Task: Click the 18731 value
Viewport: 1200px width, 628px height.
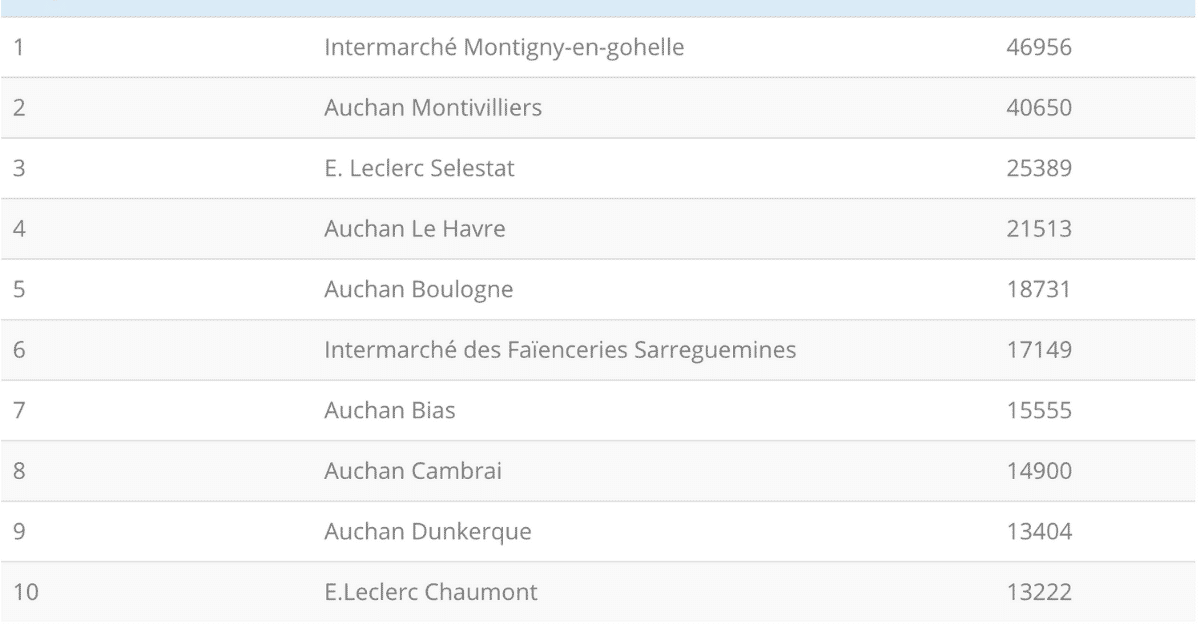Action: click(1039, 290)
